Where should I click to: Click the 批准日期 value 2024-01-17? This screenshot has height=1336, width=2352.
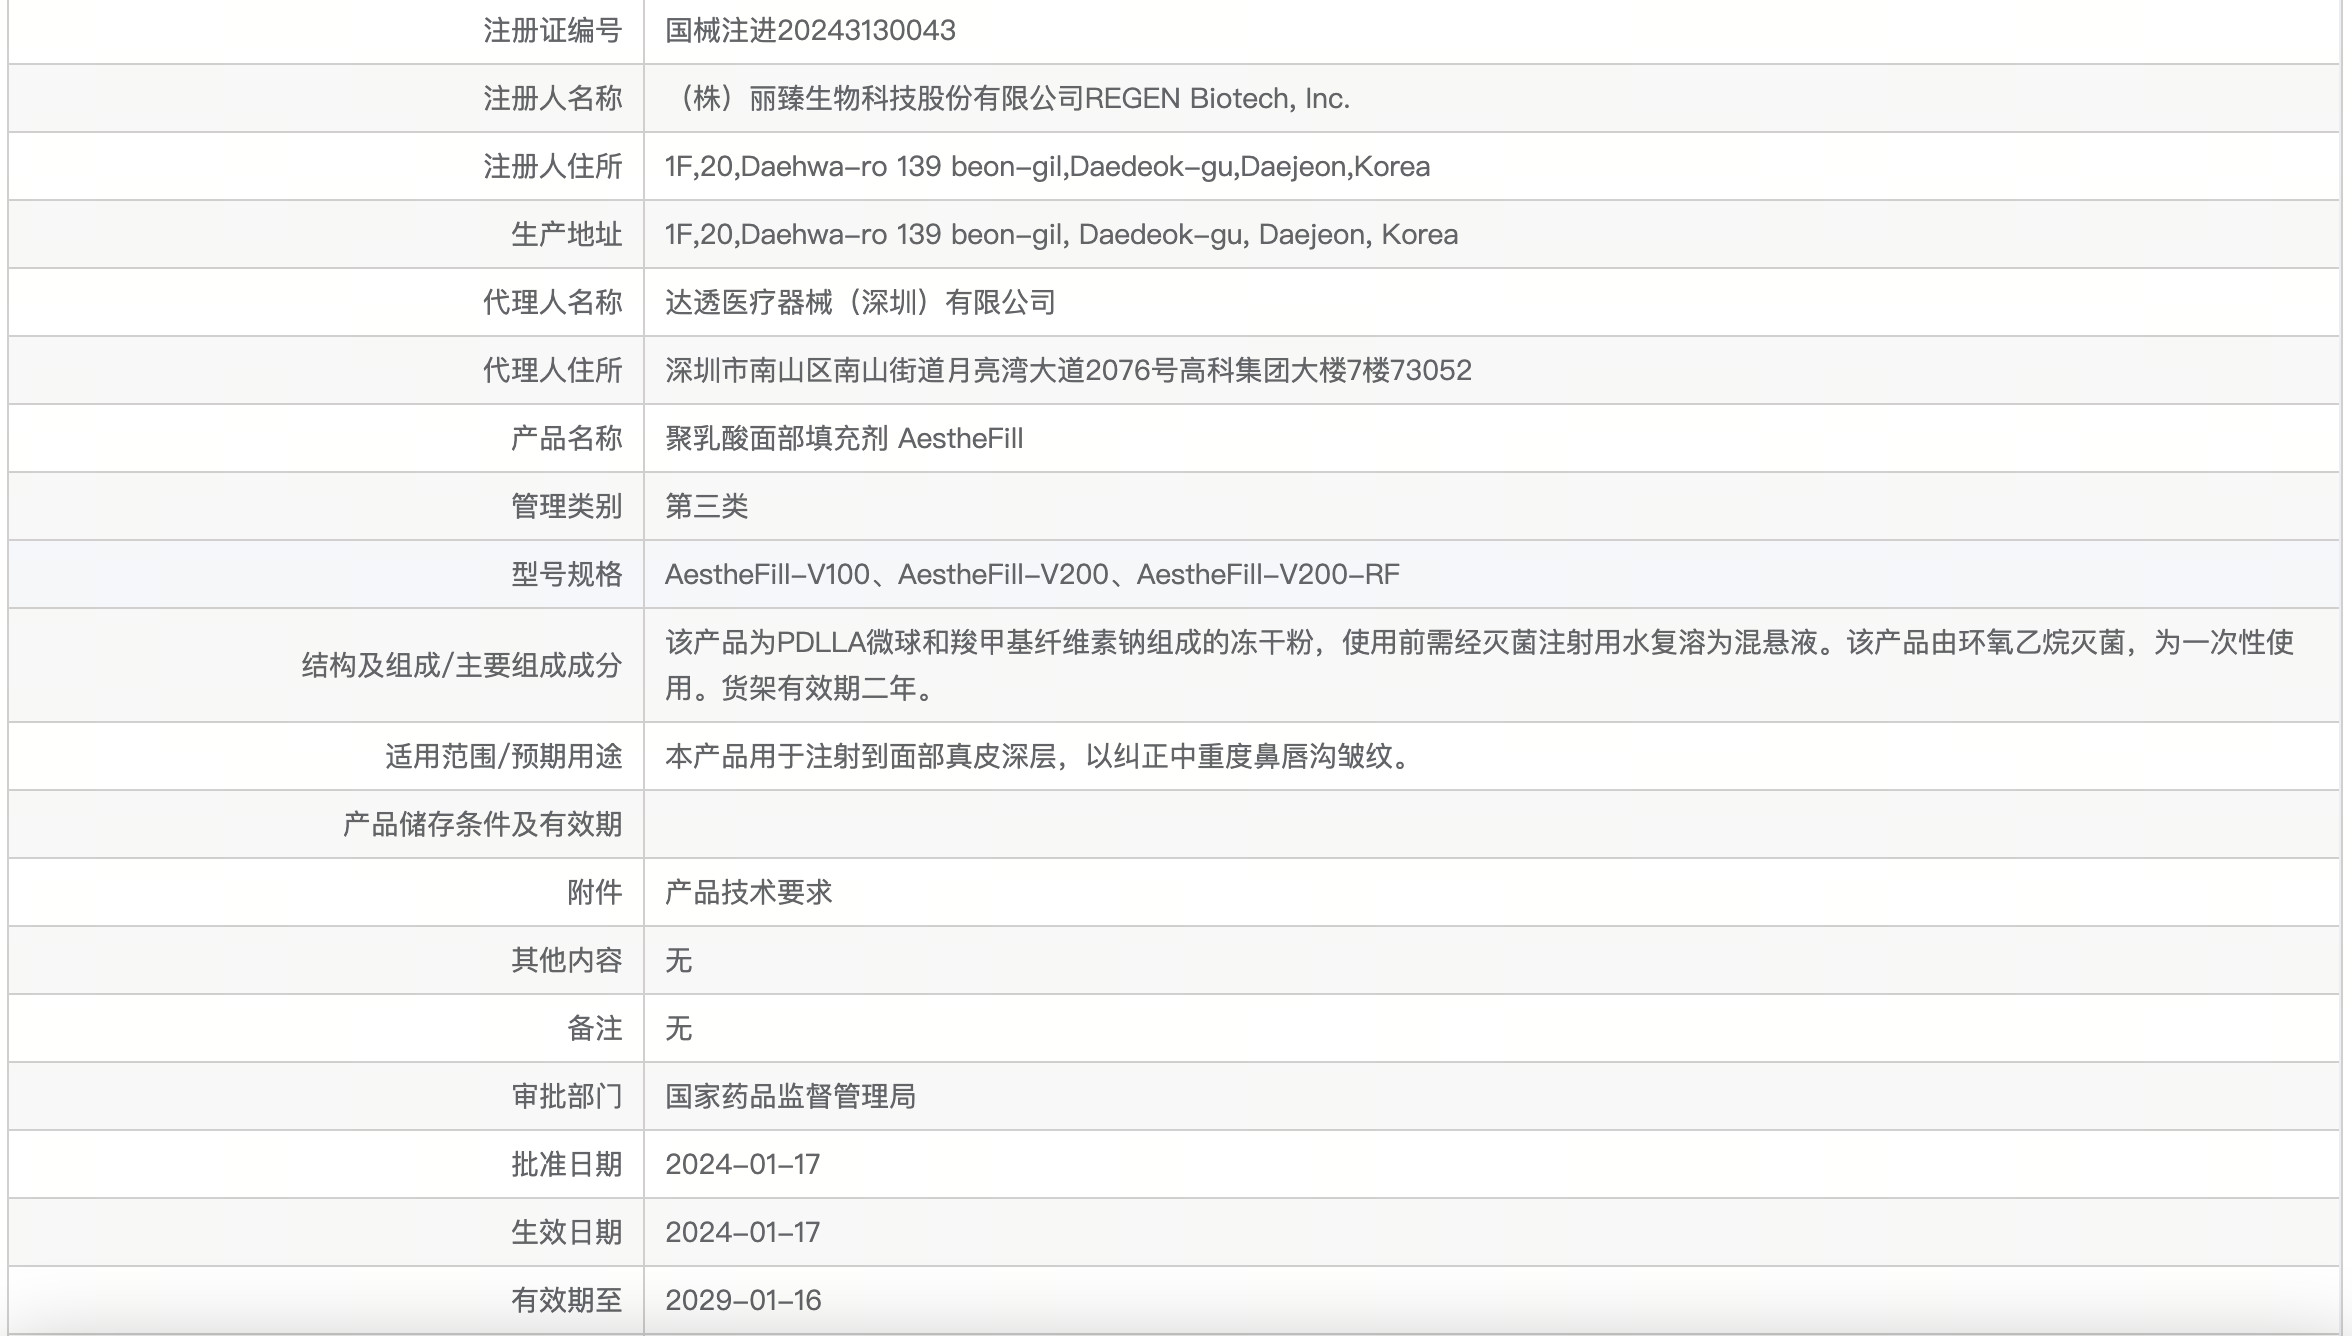click(x=743, y=1164)
